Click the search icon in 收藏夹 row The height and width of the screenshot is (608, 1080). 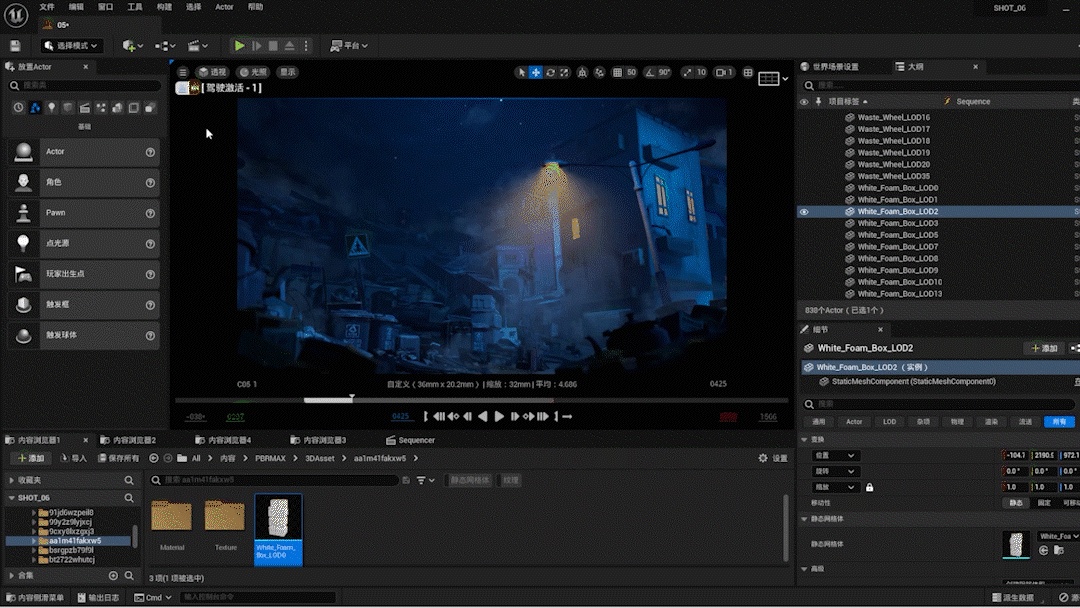129,480
